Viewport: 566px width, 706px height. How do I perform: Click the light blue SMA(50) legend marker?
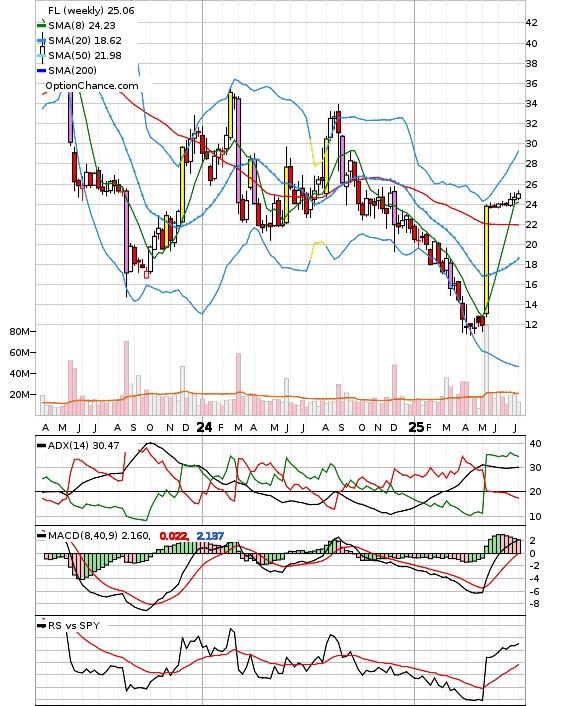coord(41,55)
